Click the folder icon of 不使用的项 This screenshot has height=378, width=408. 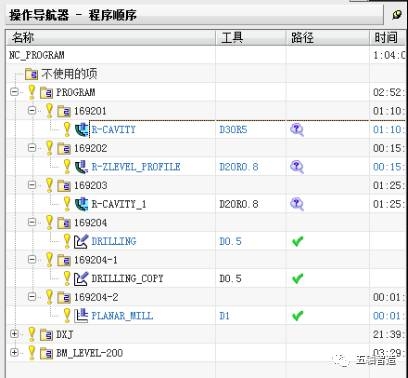pos(32,74)
